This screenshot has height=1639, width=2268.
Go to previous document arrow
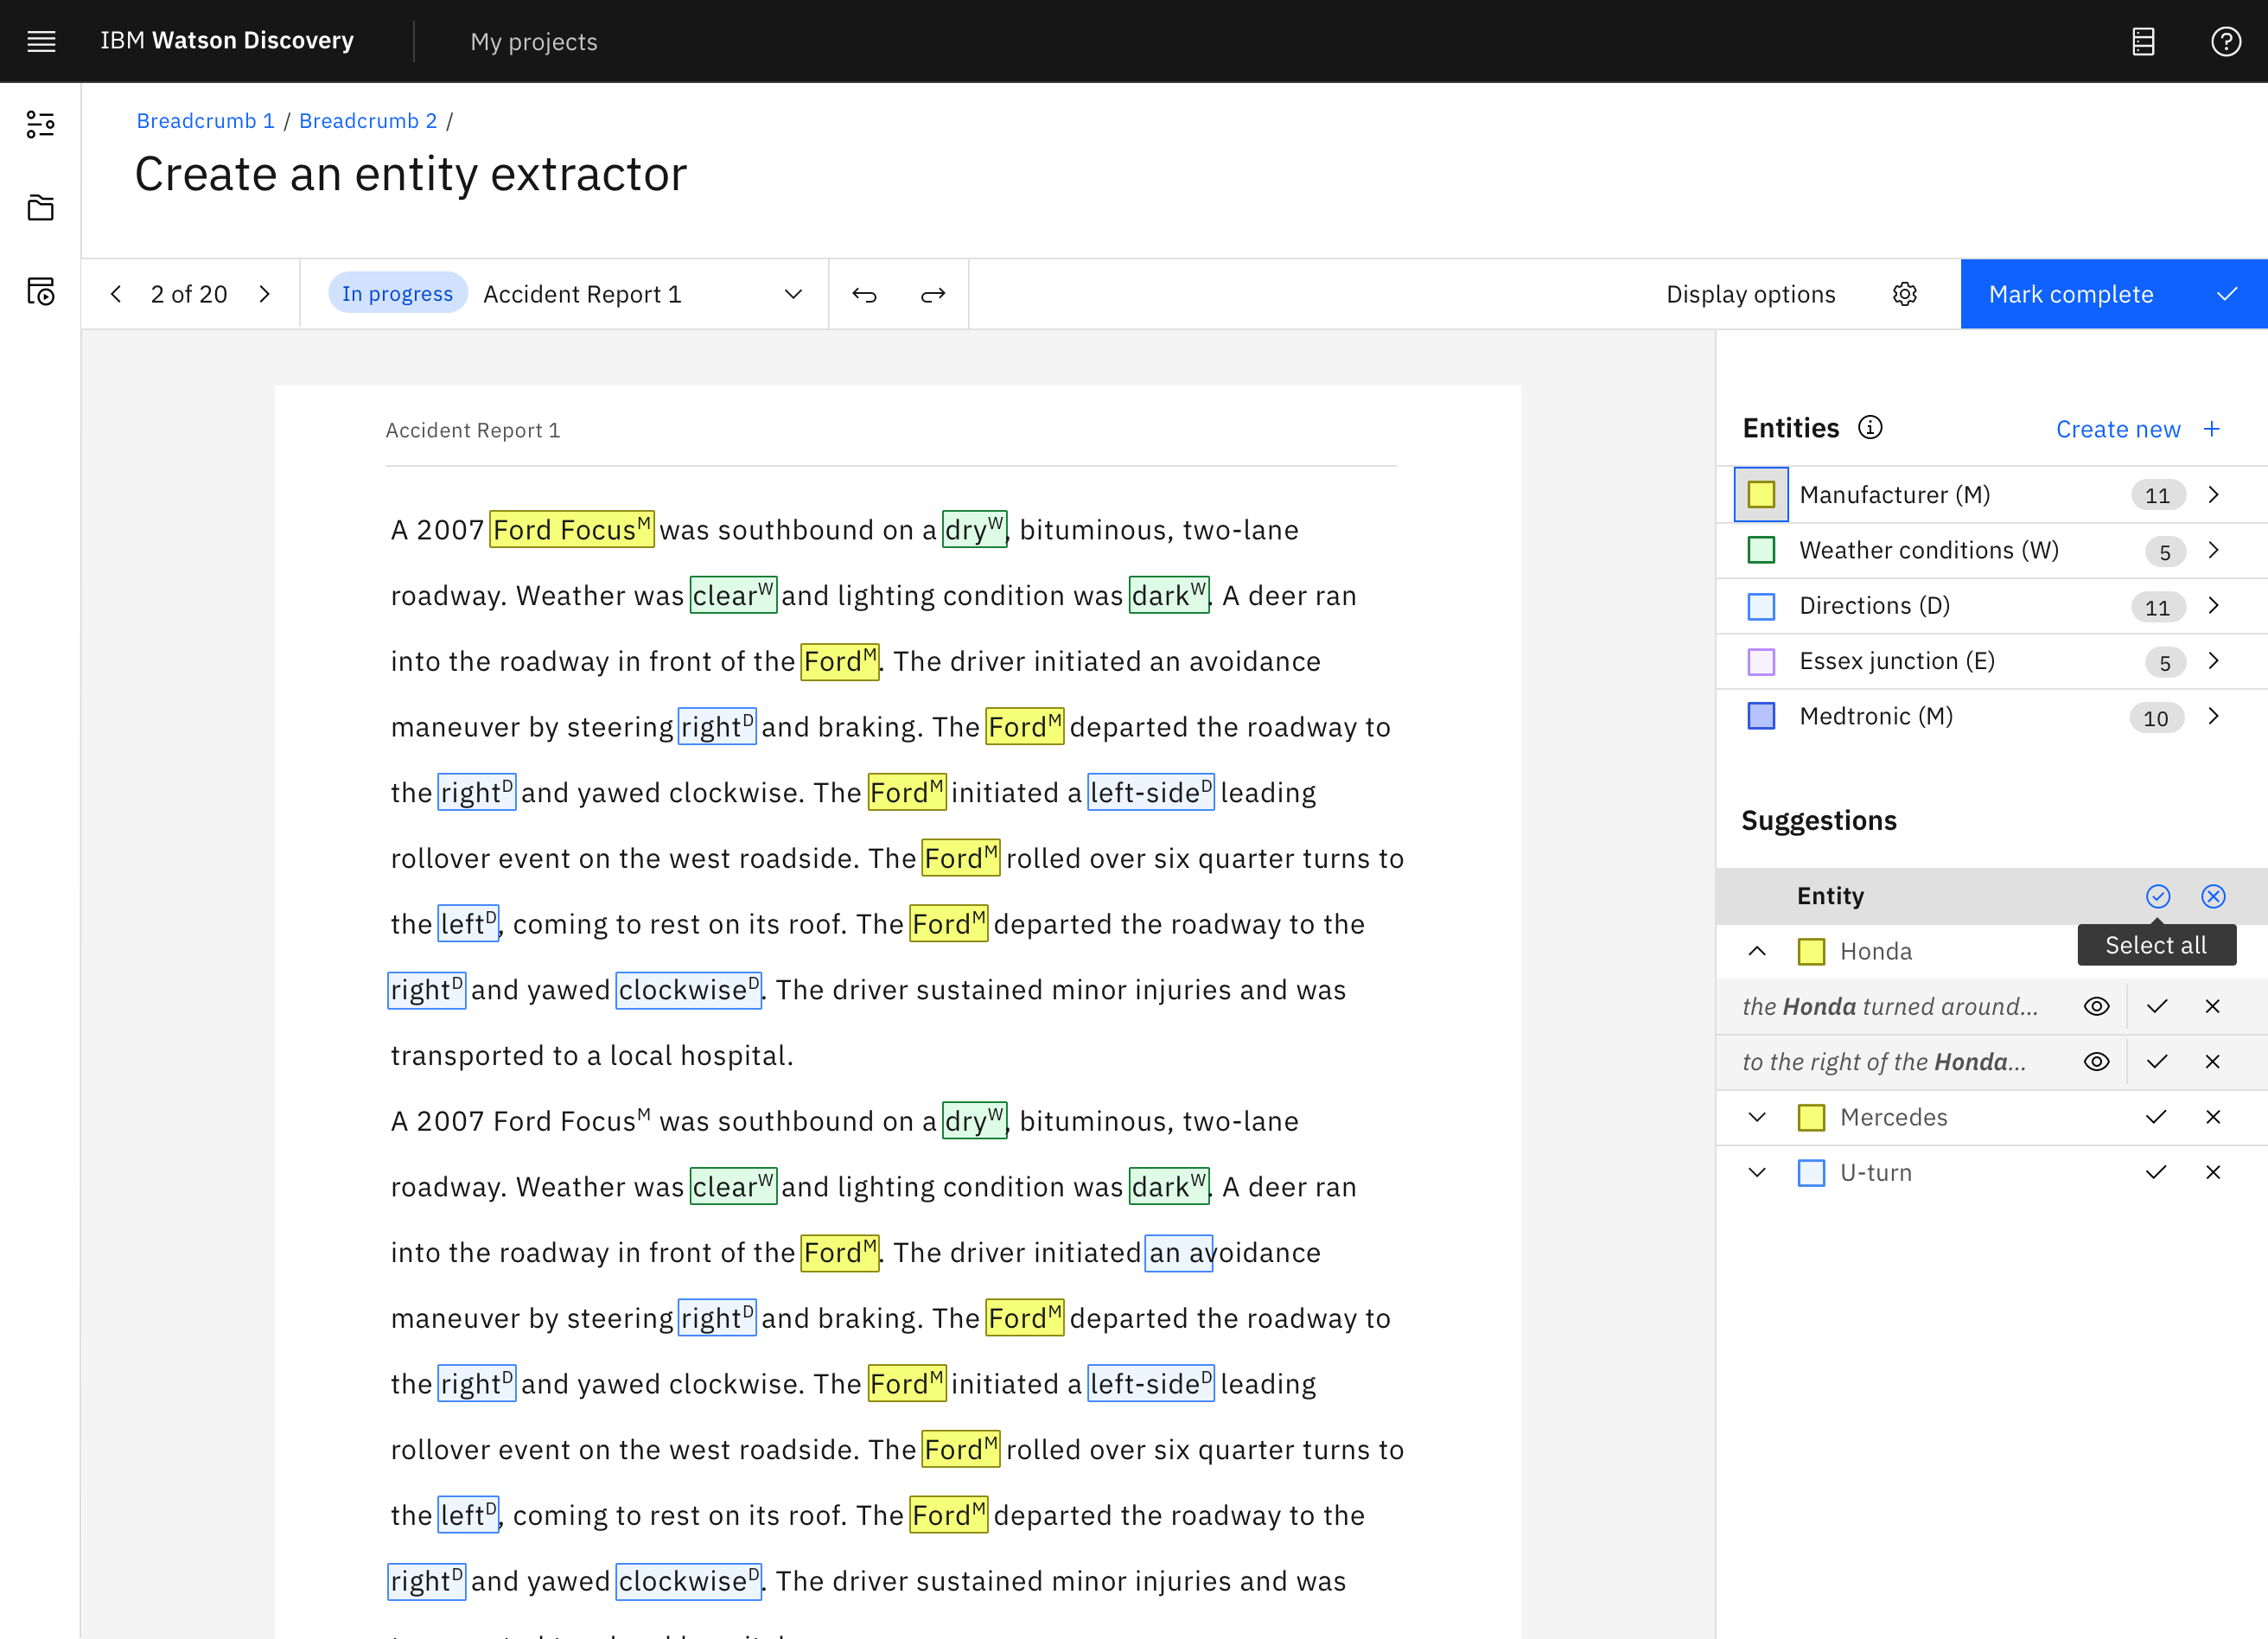point(116,294)
